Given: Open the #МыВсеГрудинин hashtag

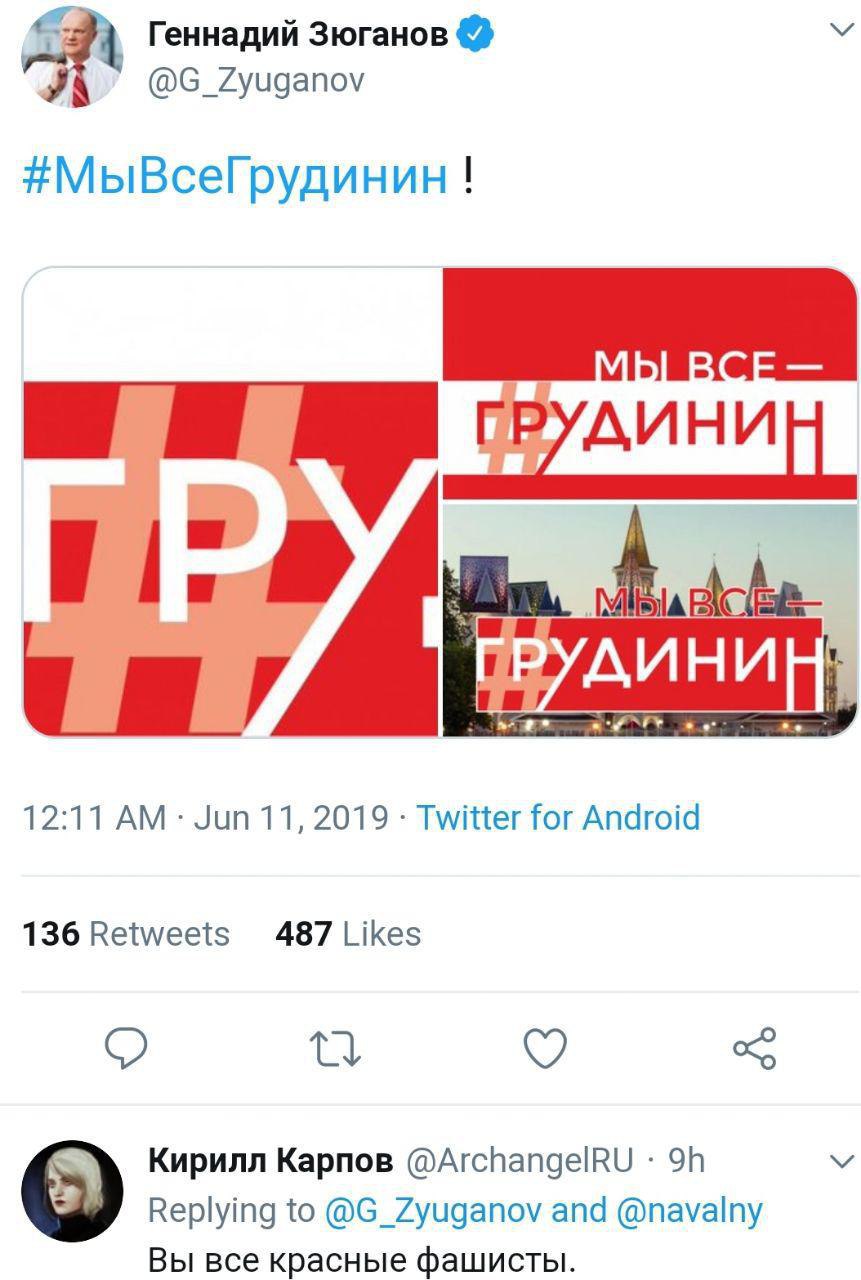Looking at the screenshot, I should tap(234, 177).
